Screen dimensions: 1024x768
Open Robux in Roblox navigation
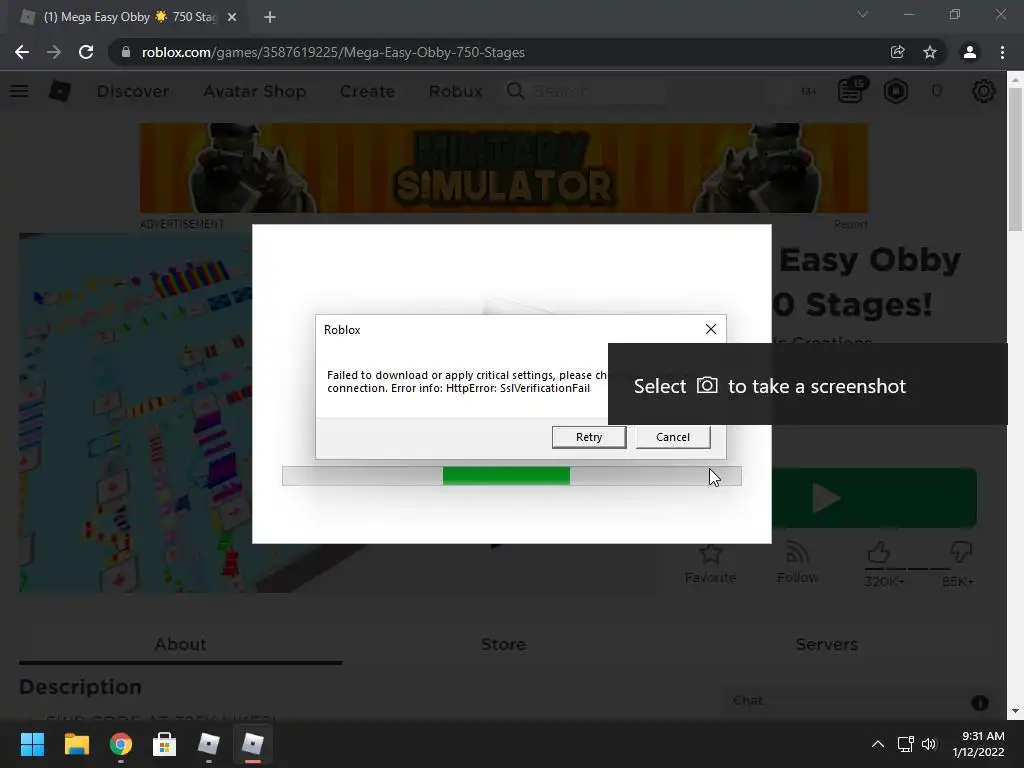coord(455,91)
